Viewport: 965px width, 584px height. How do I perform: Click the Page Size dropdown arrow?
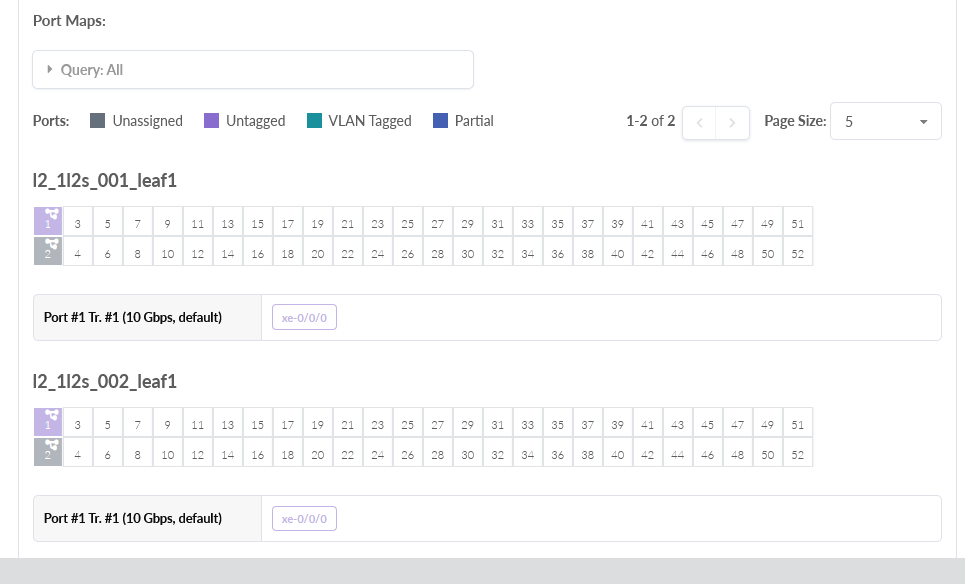923,122
